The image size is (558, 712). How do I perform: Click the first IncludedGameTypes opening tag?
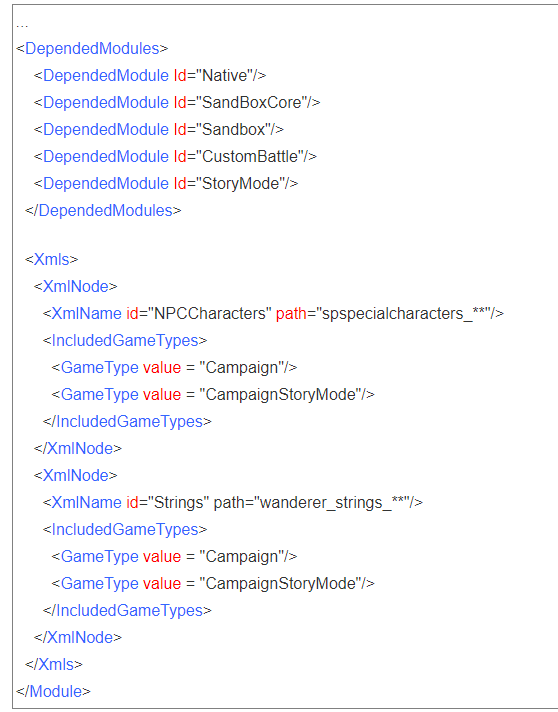tap(125, 341)
